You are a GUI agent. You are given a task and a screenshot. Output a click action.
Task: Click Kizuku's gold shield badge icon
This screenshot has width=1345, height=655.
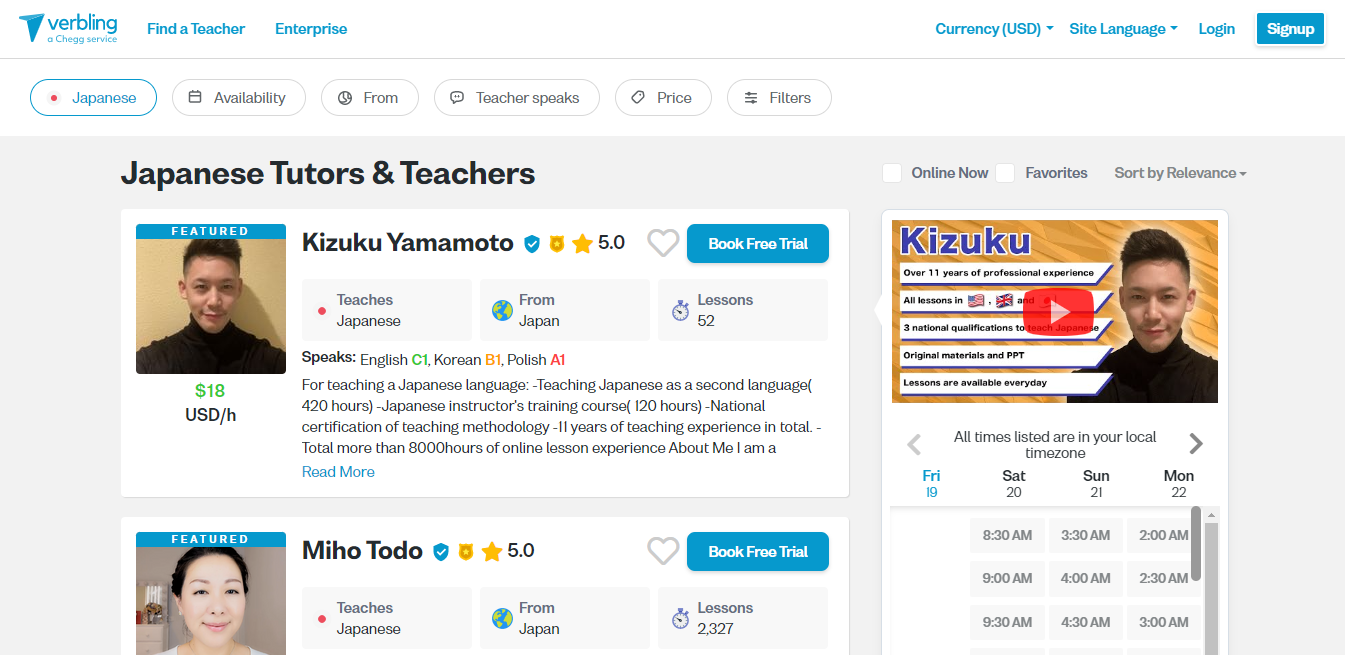(557, 243)
